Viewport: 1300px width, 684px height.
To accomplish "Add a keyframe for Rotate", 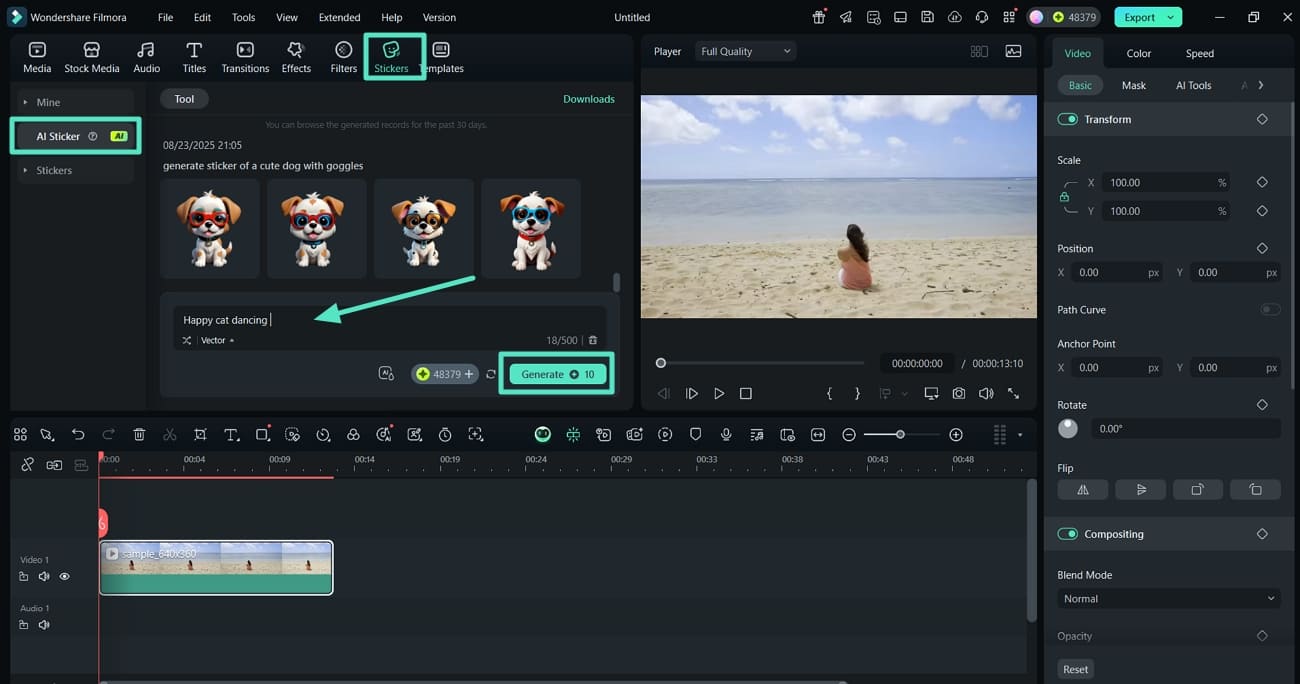I will tap(1262, 404).
